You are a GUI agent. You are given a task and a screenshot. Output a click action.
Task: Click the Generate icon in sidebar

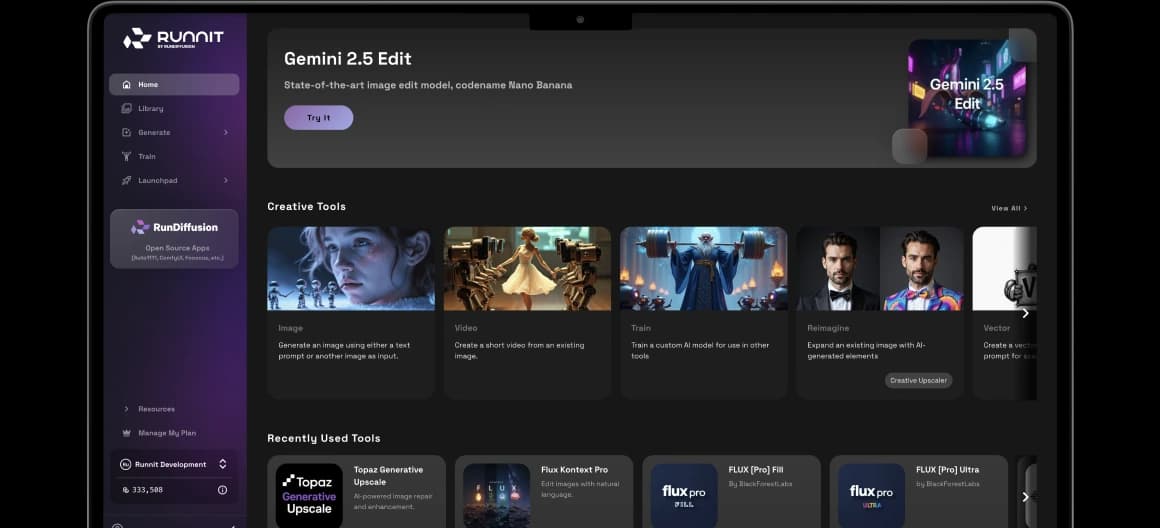(127, 132)
